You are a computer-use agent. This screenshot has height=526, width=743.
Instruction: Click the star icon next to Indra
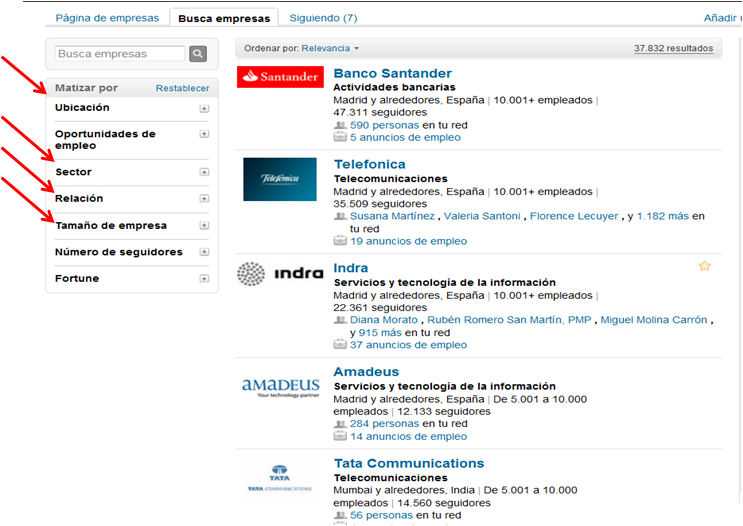coord(705,266)
